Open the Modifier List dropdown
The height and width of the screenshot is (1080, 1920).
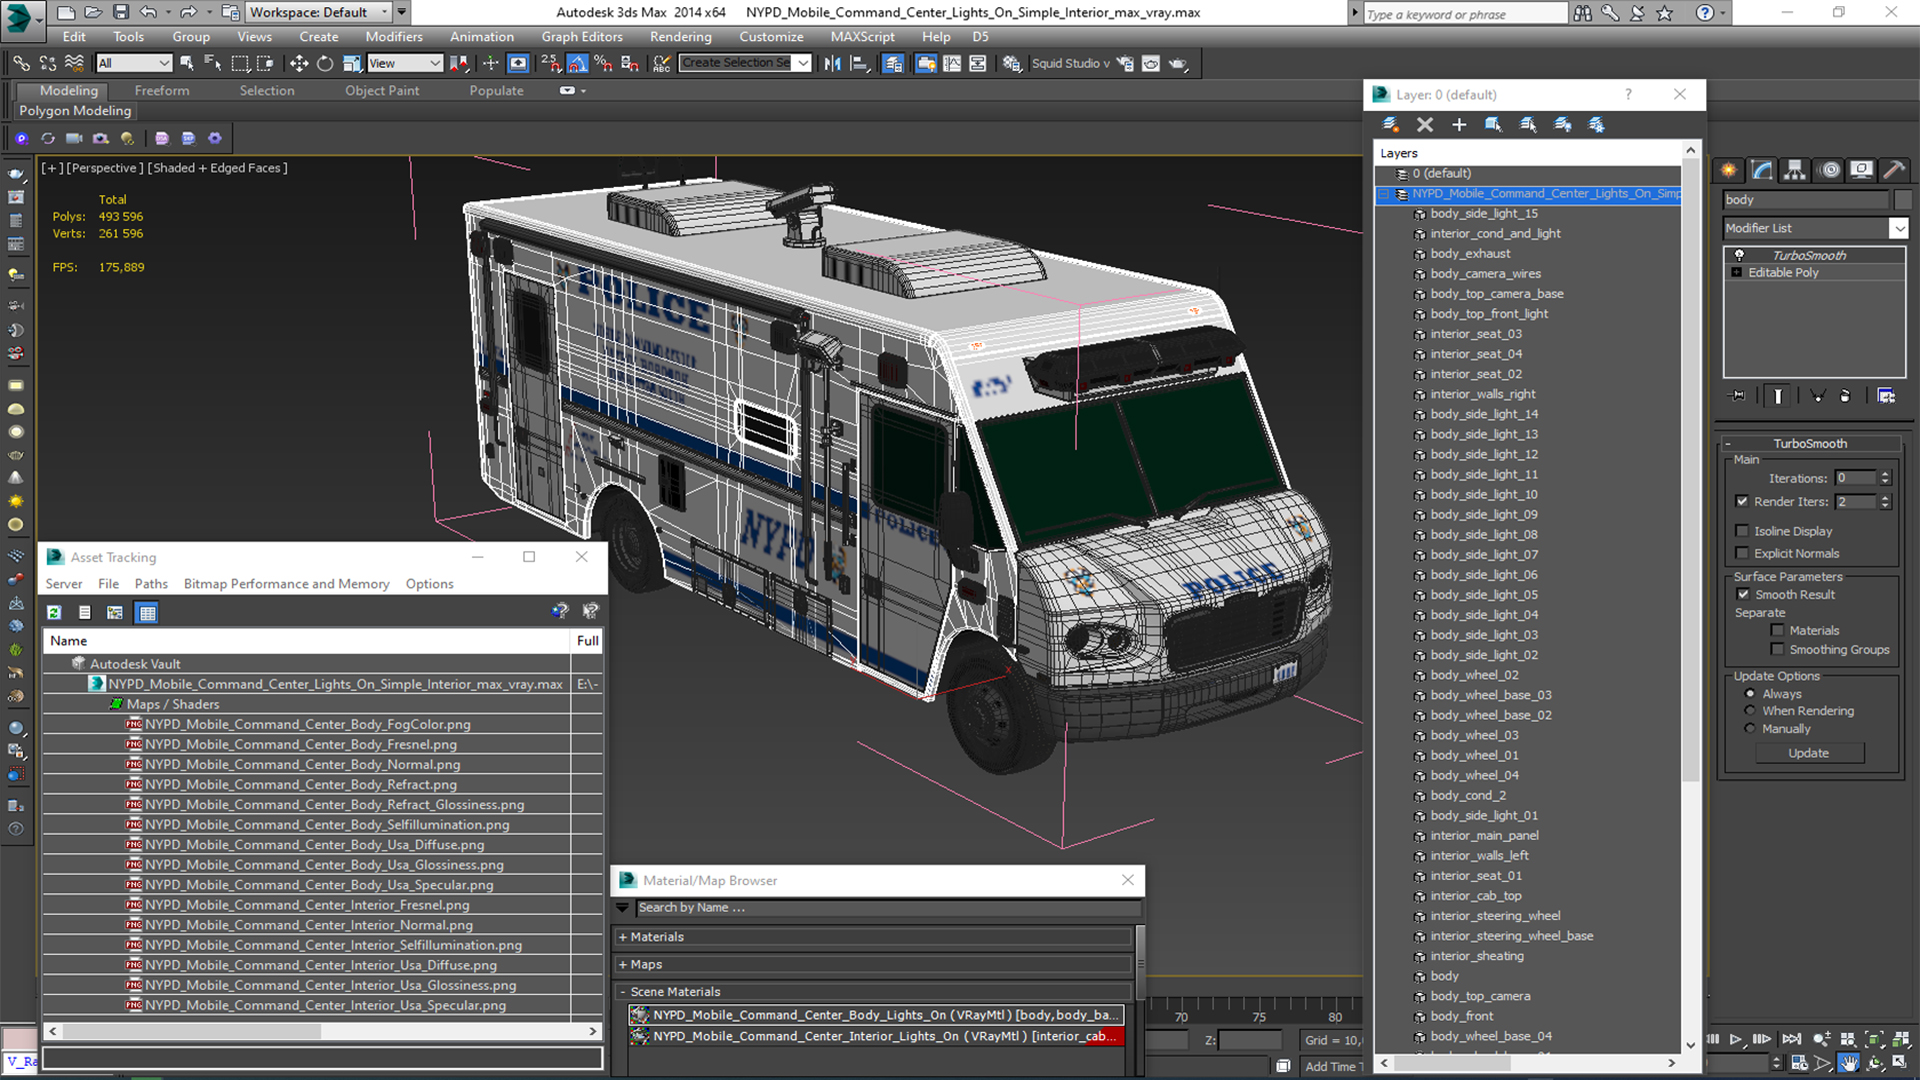pos(1898,228)
